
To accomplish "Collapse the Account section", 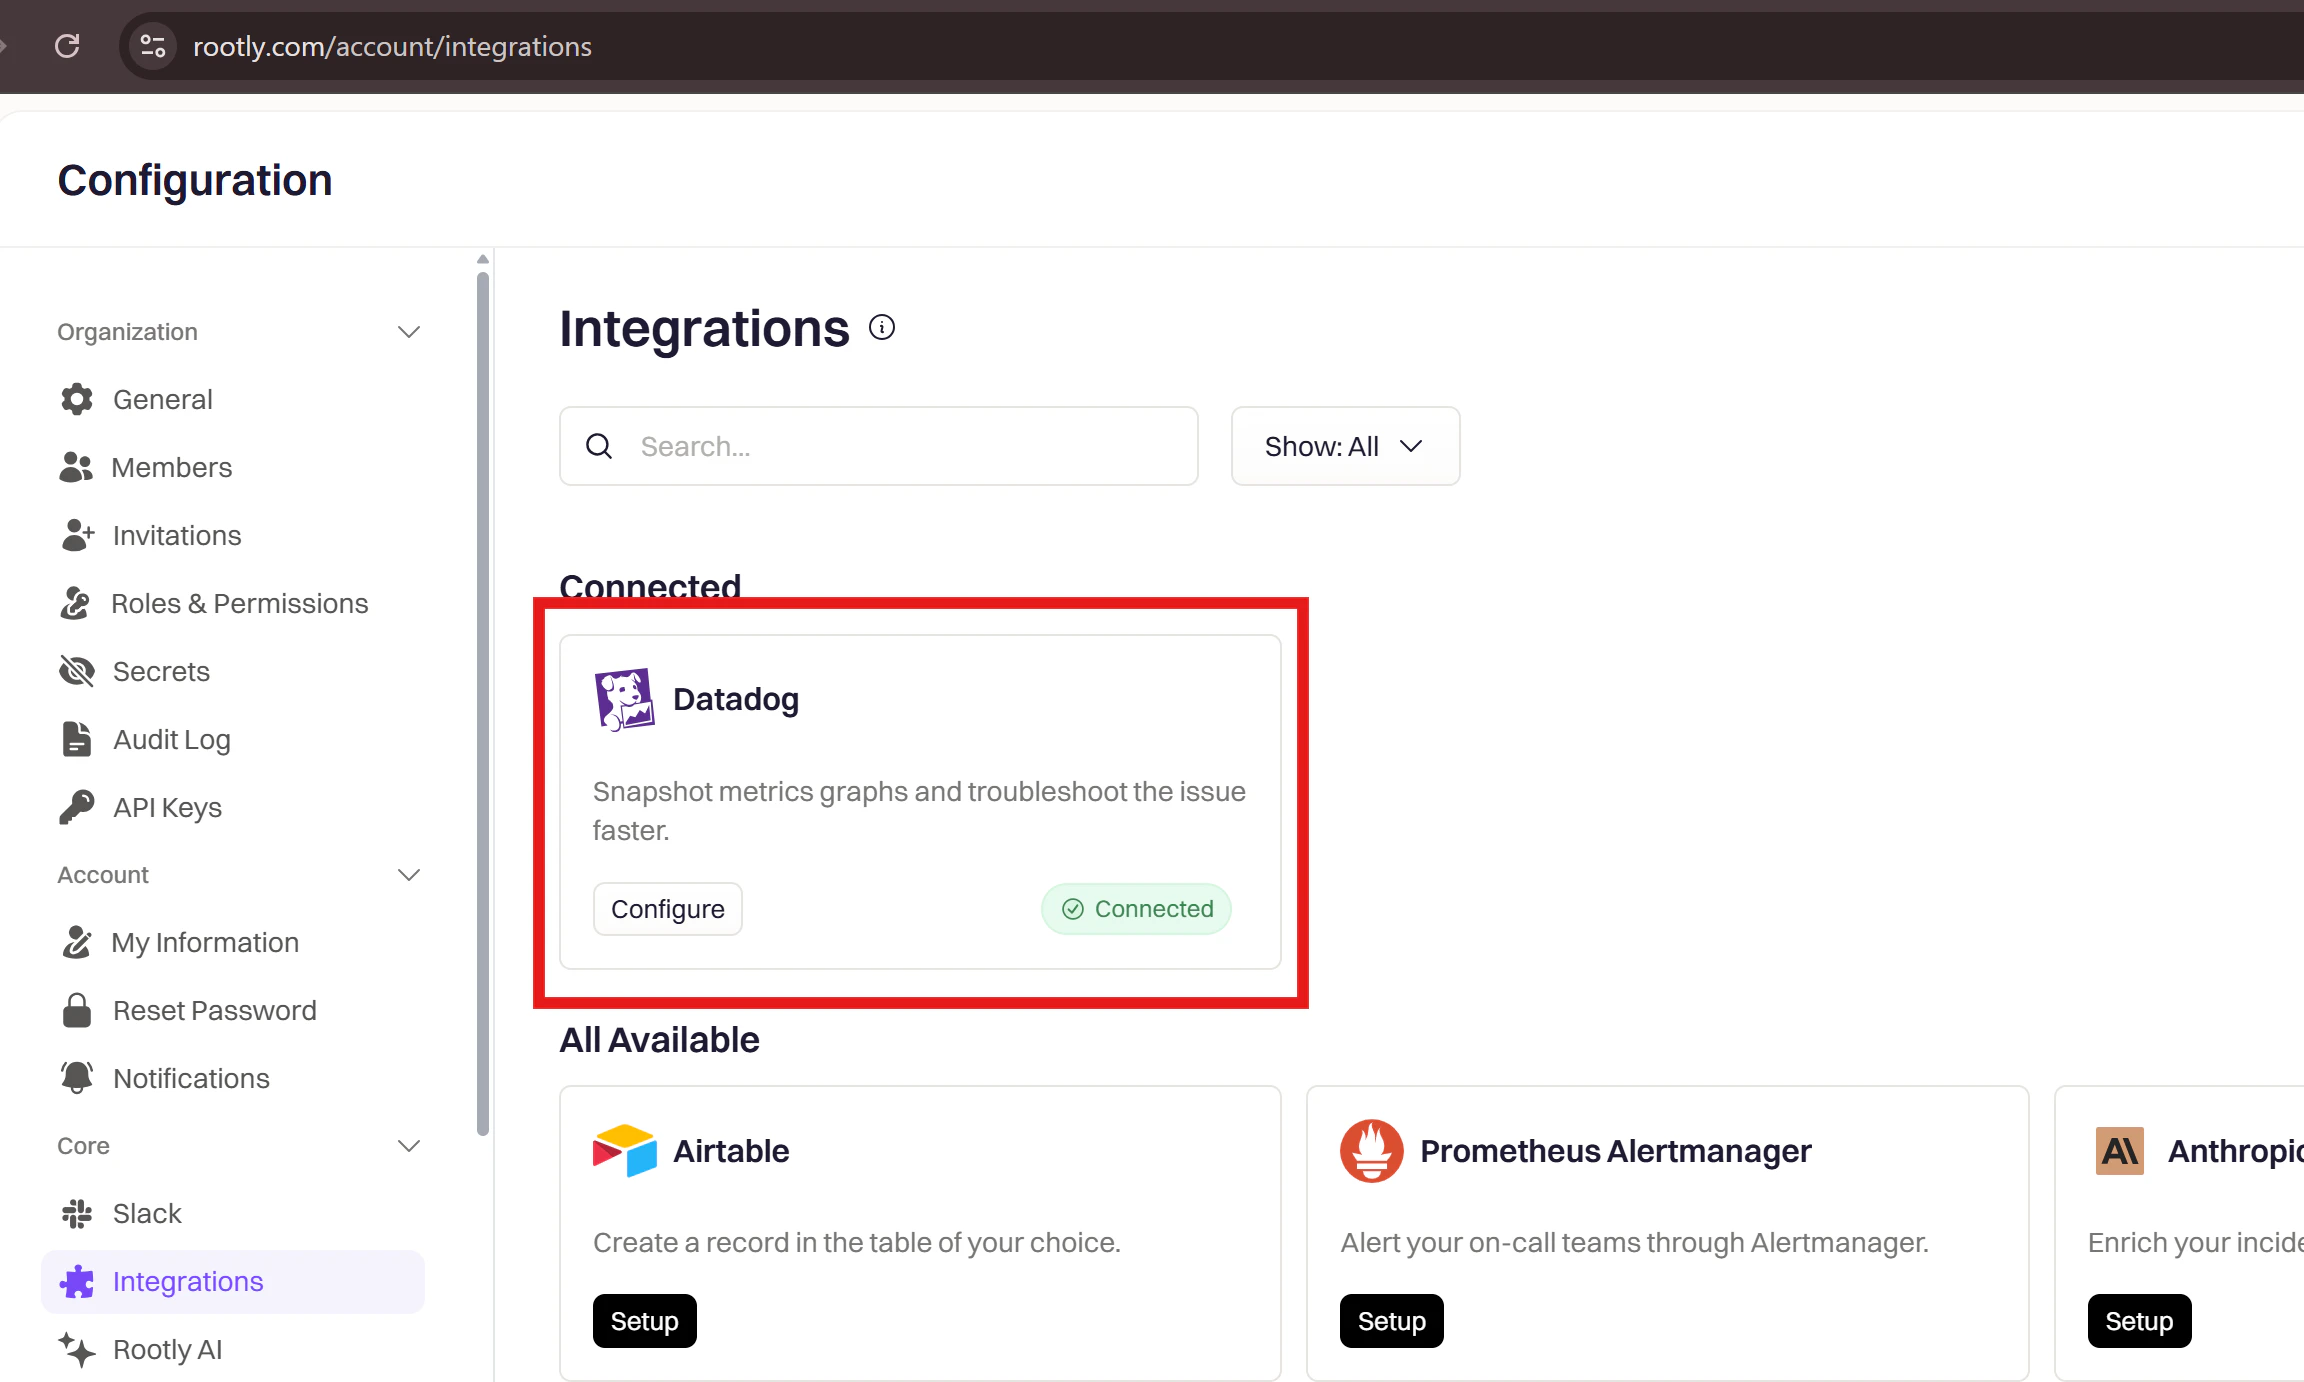I will (408, 874).
